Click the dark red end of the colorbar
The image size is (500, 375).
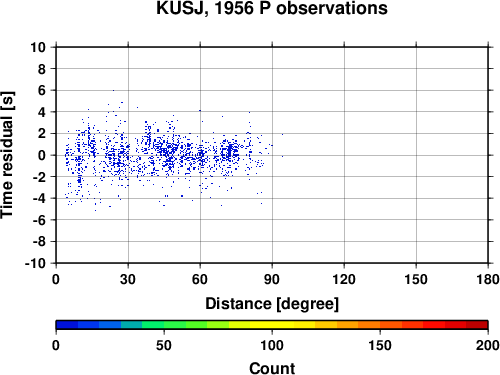(x=477, y=325)
